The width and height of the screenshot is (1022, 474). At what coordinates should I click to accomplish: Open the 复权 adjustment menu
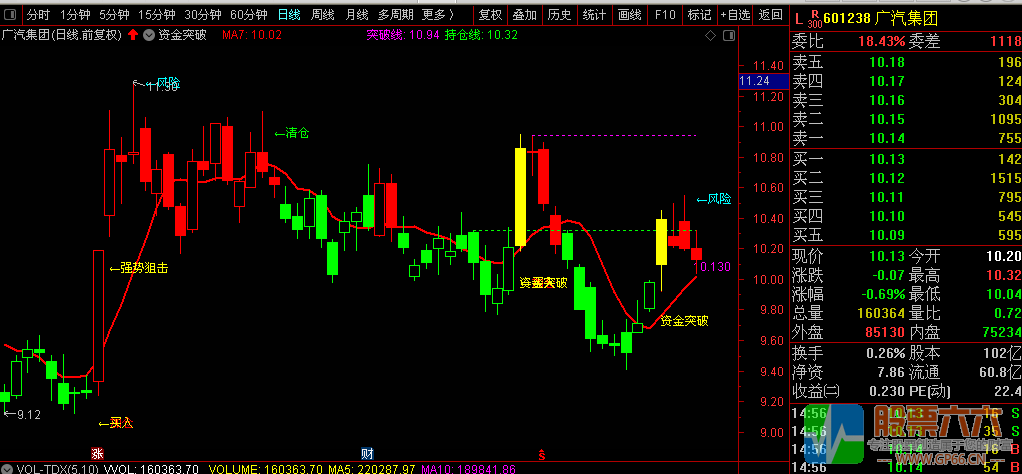point(490,14)
